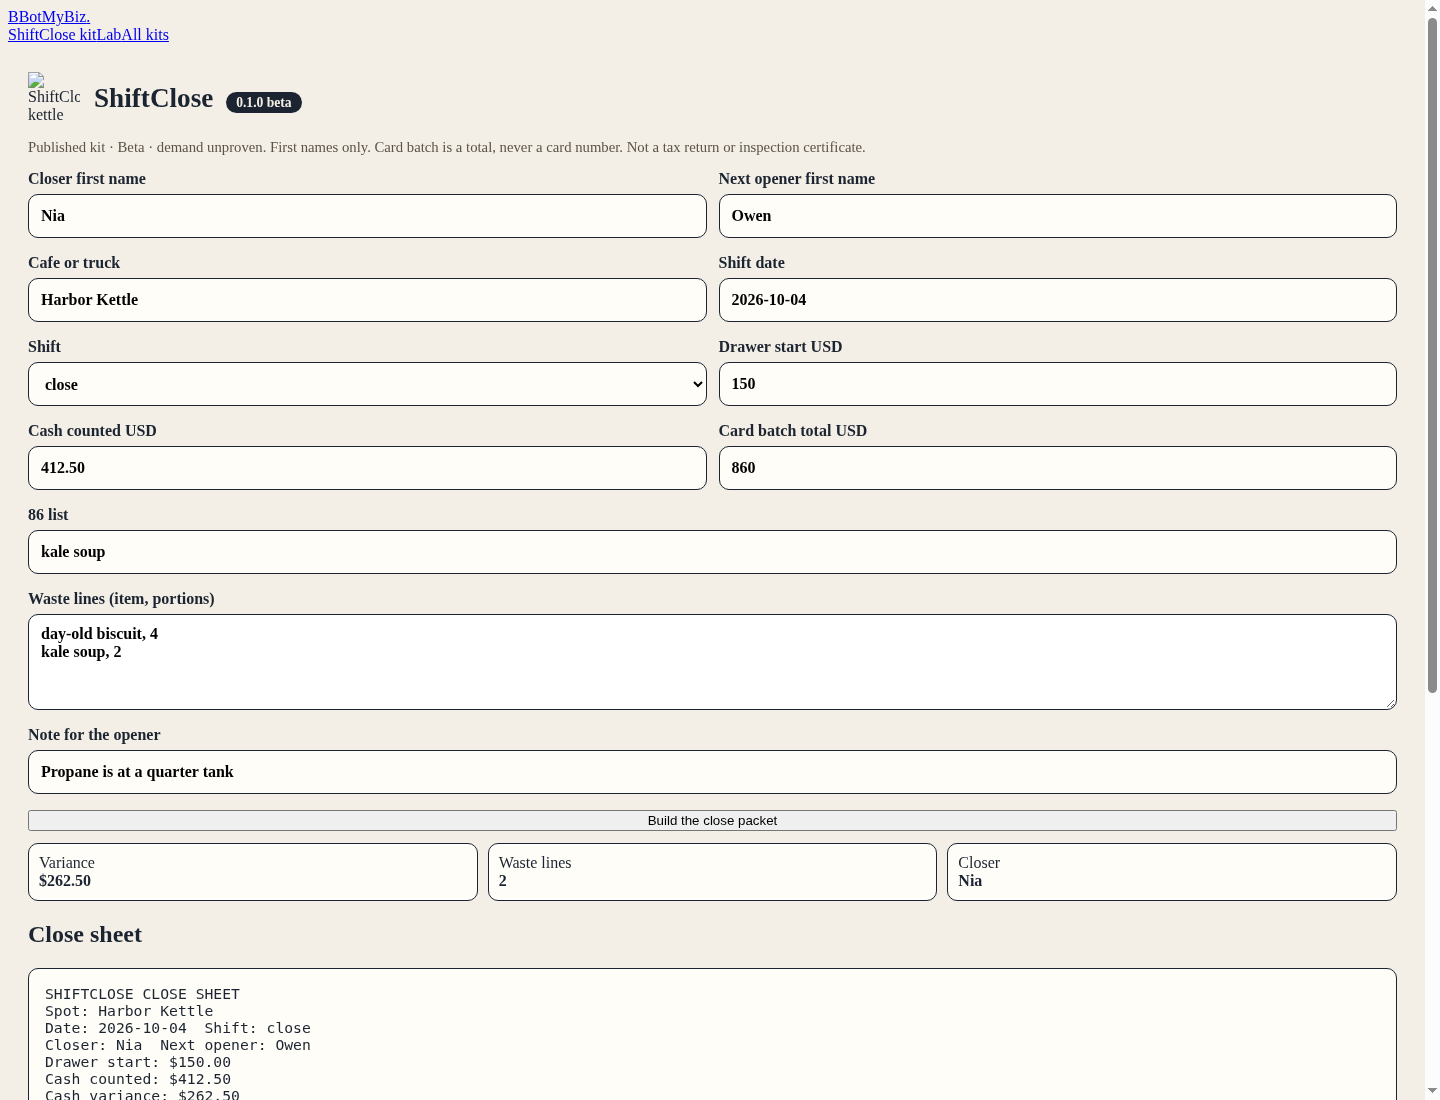Select the Drawer start USD field

[1057, 384]
